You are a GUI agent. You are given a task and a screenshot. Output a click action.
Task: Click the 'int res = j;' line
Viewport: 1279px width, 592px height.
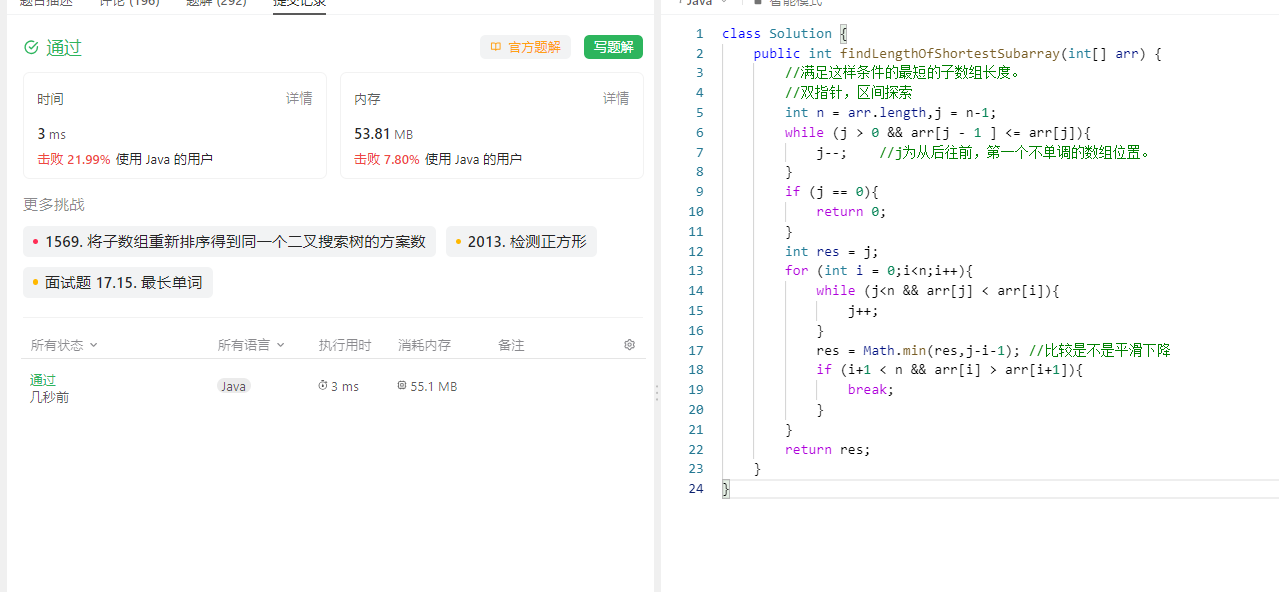pyautogui.click(x=832, y=251)
